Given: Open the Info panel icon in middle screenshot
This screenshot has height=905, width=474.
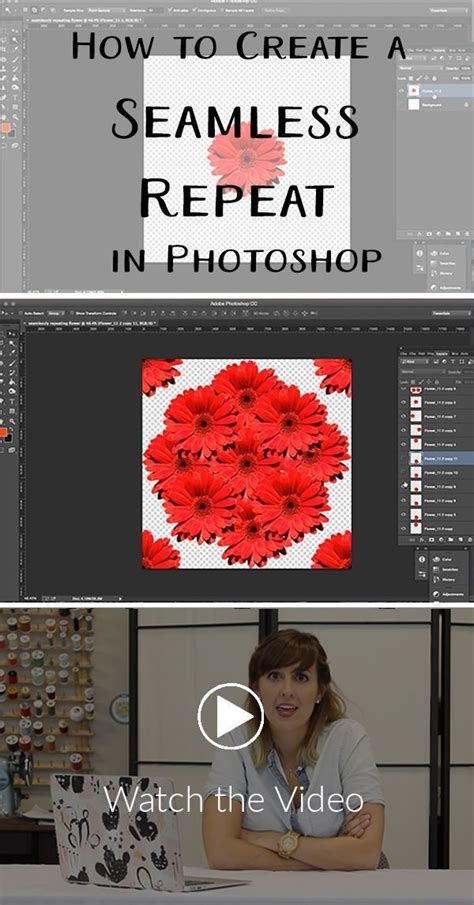Looking at the screenshot, I should (x=421, y=559).
